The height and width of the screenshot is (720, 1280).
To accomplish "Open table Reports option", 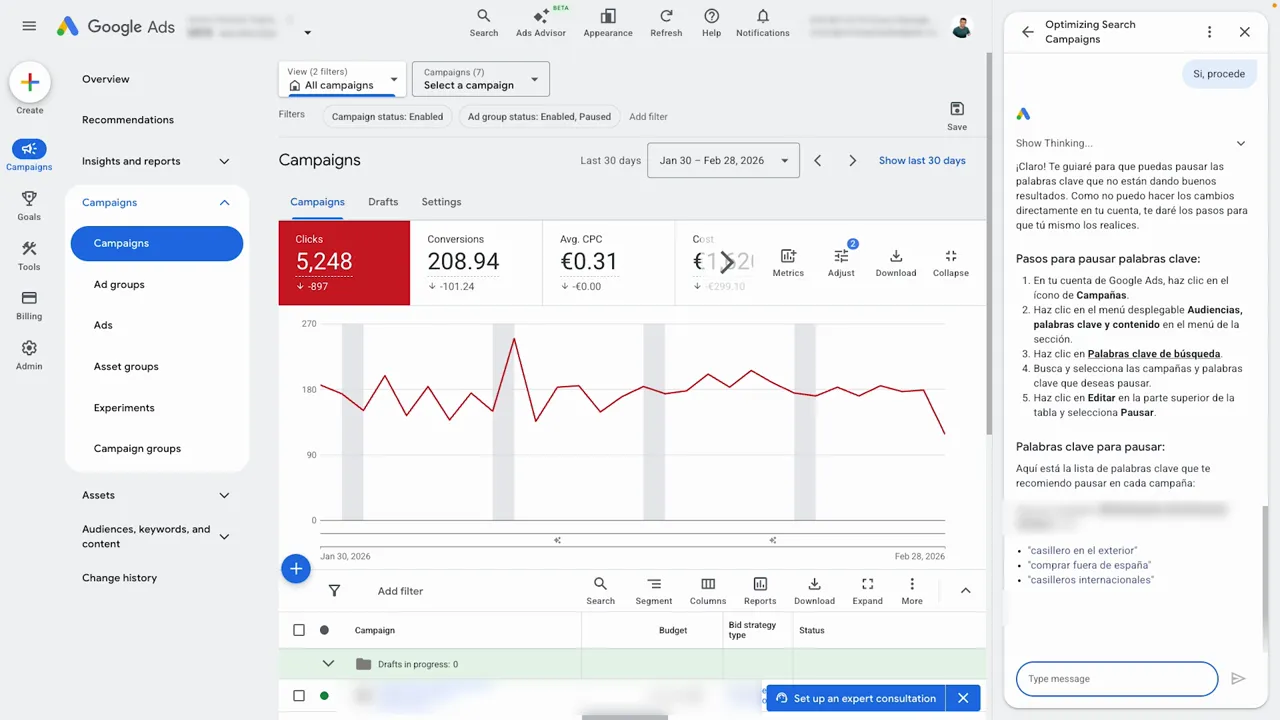I will pyautogui.click(x=760, y=591).
